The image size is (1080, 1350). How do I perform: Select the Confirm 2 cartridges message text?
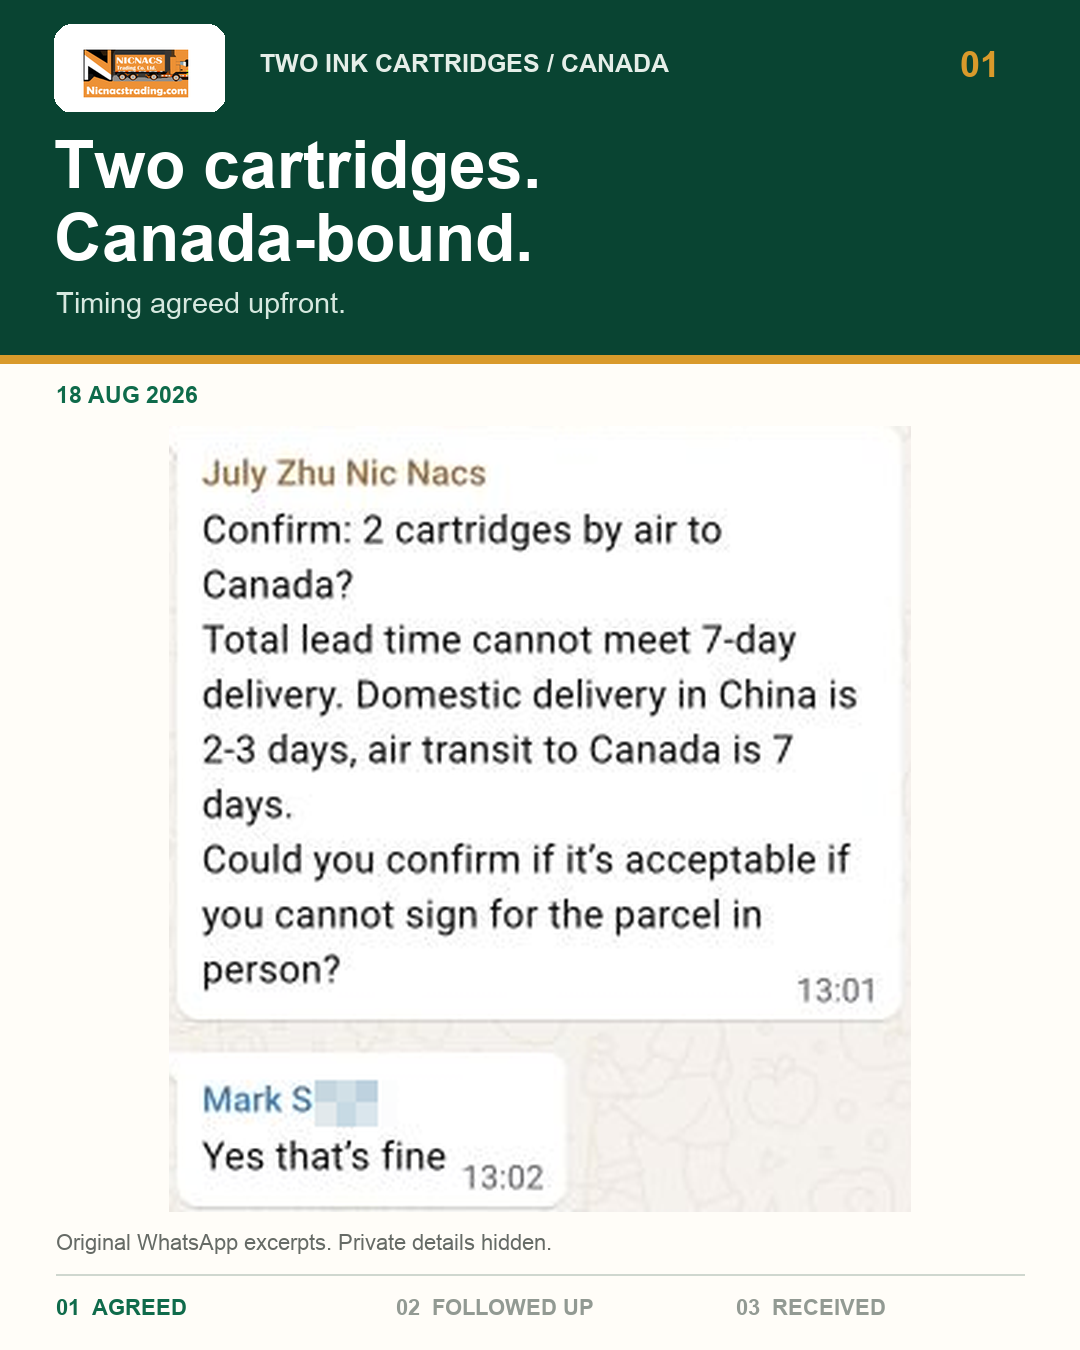point(462,557)
